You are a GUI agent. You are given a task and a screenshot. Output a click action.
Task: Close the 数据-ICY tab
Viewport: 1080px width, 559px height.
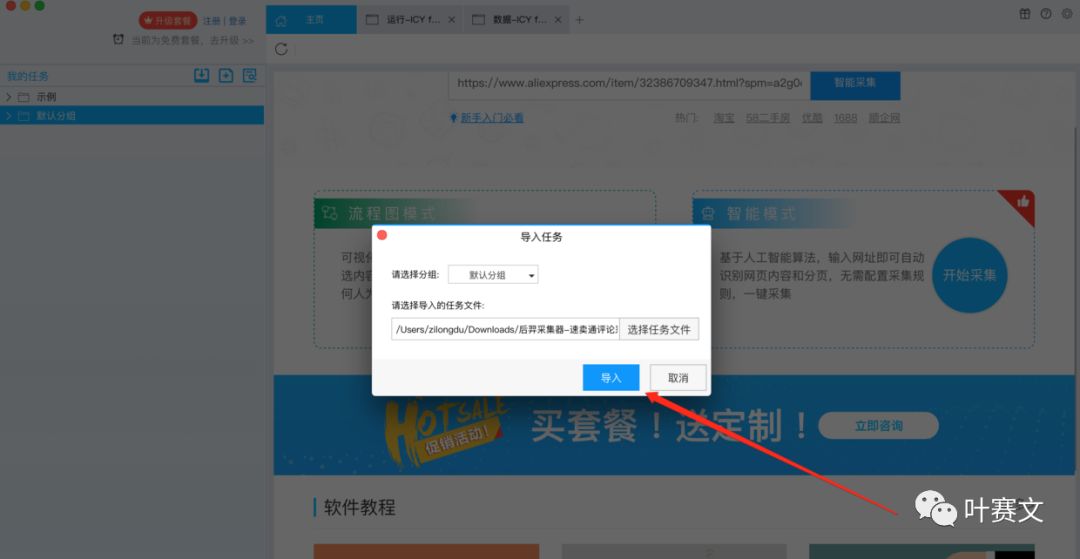[558, 20]
